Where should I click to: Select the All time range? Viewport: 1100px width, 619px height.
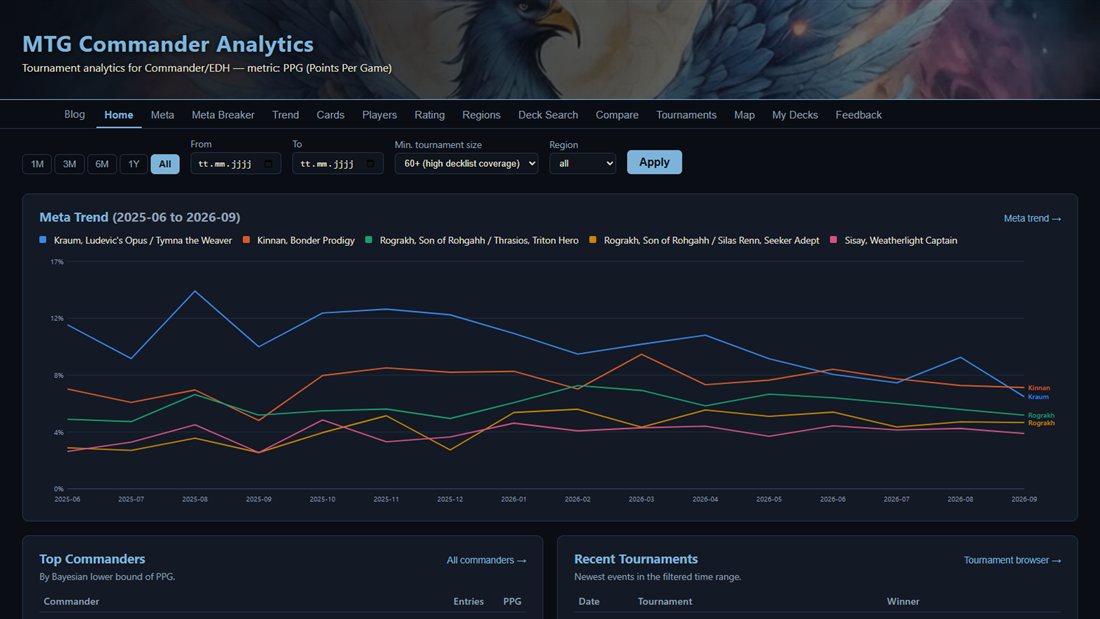(x=165, y=164)
